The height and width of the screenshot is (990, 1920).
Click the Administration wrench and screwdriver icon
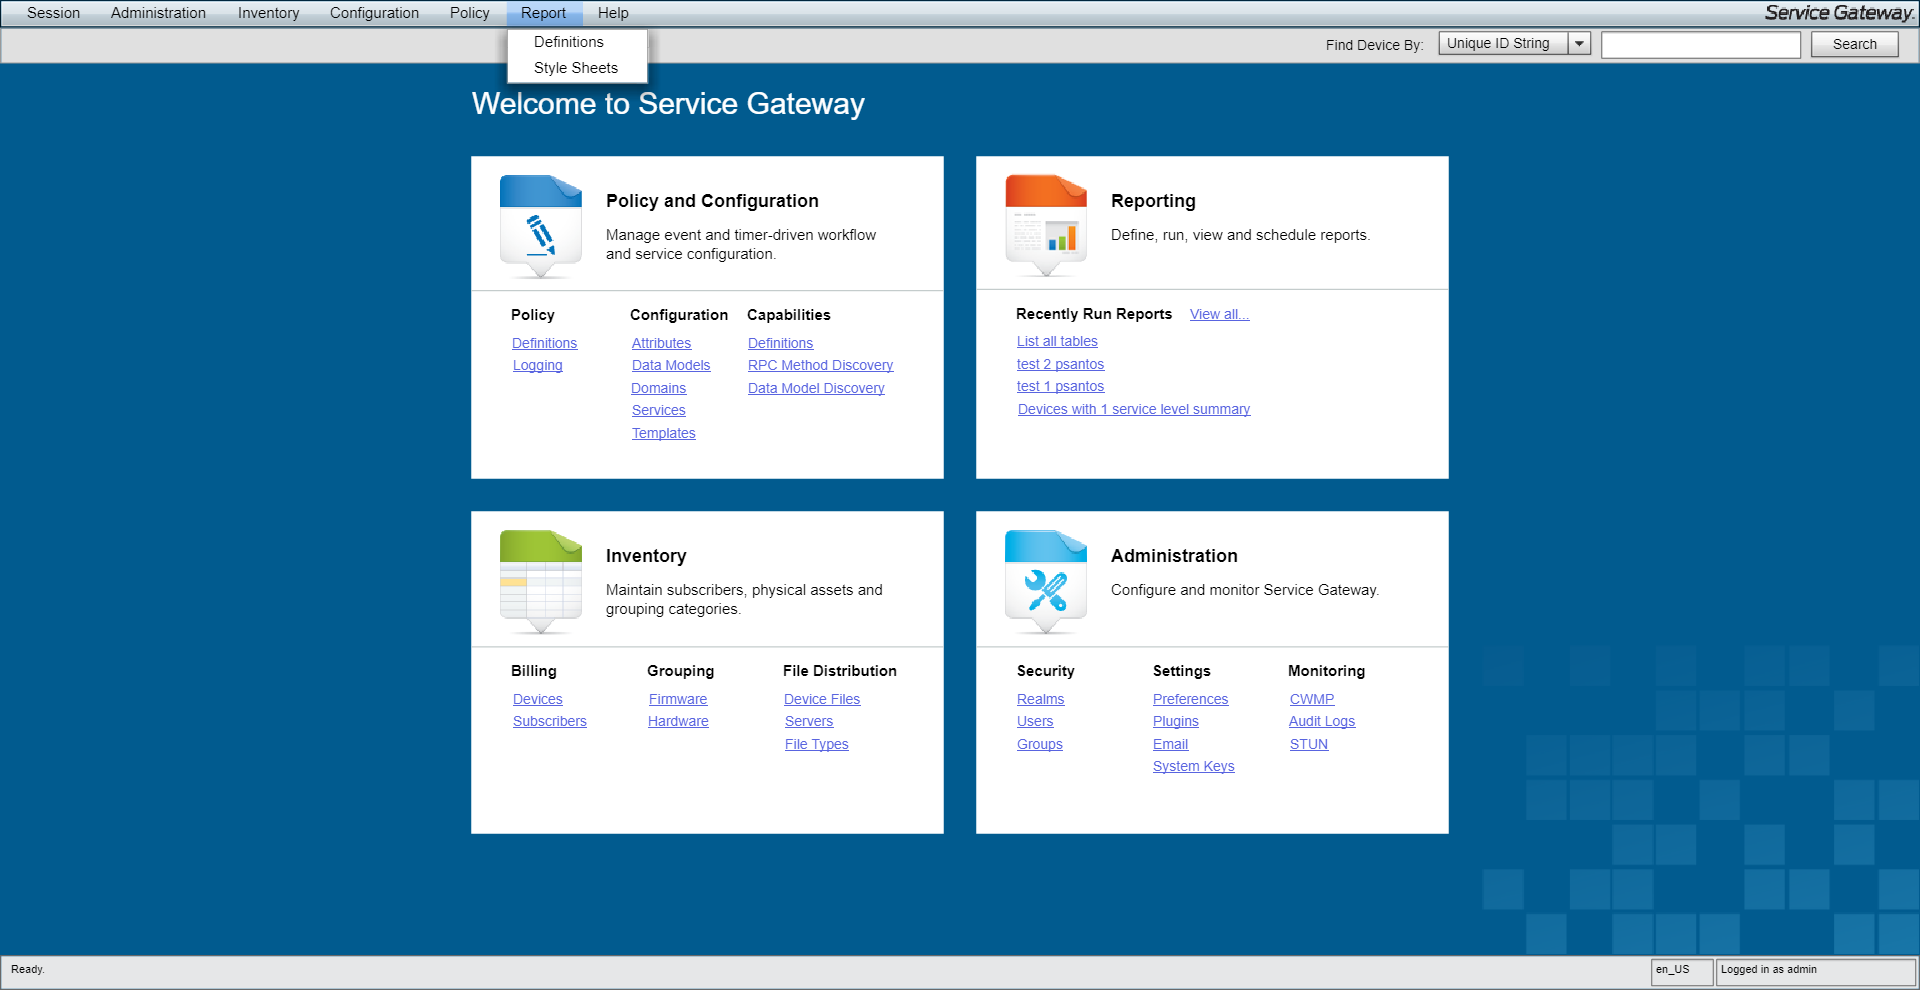(1045, 581)
